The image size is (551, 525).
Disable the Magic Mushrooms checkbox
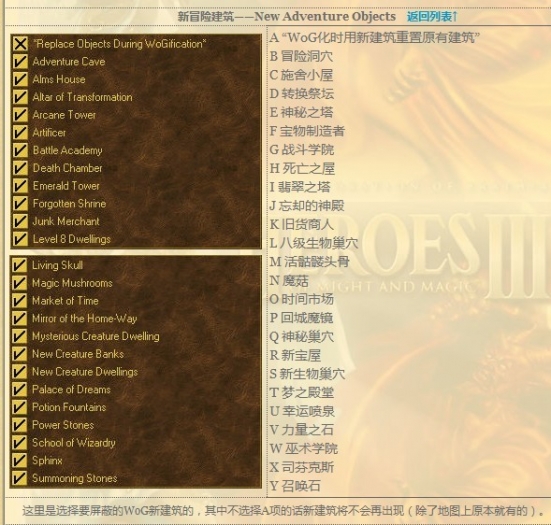[19, 283]
